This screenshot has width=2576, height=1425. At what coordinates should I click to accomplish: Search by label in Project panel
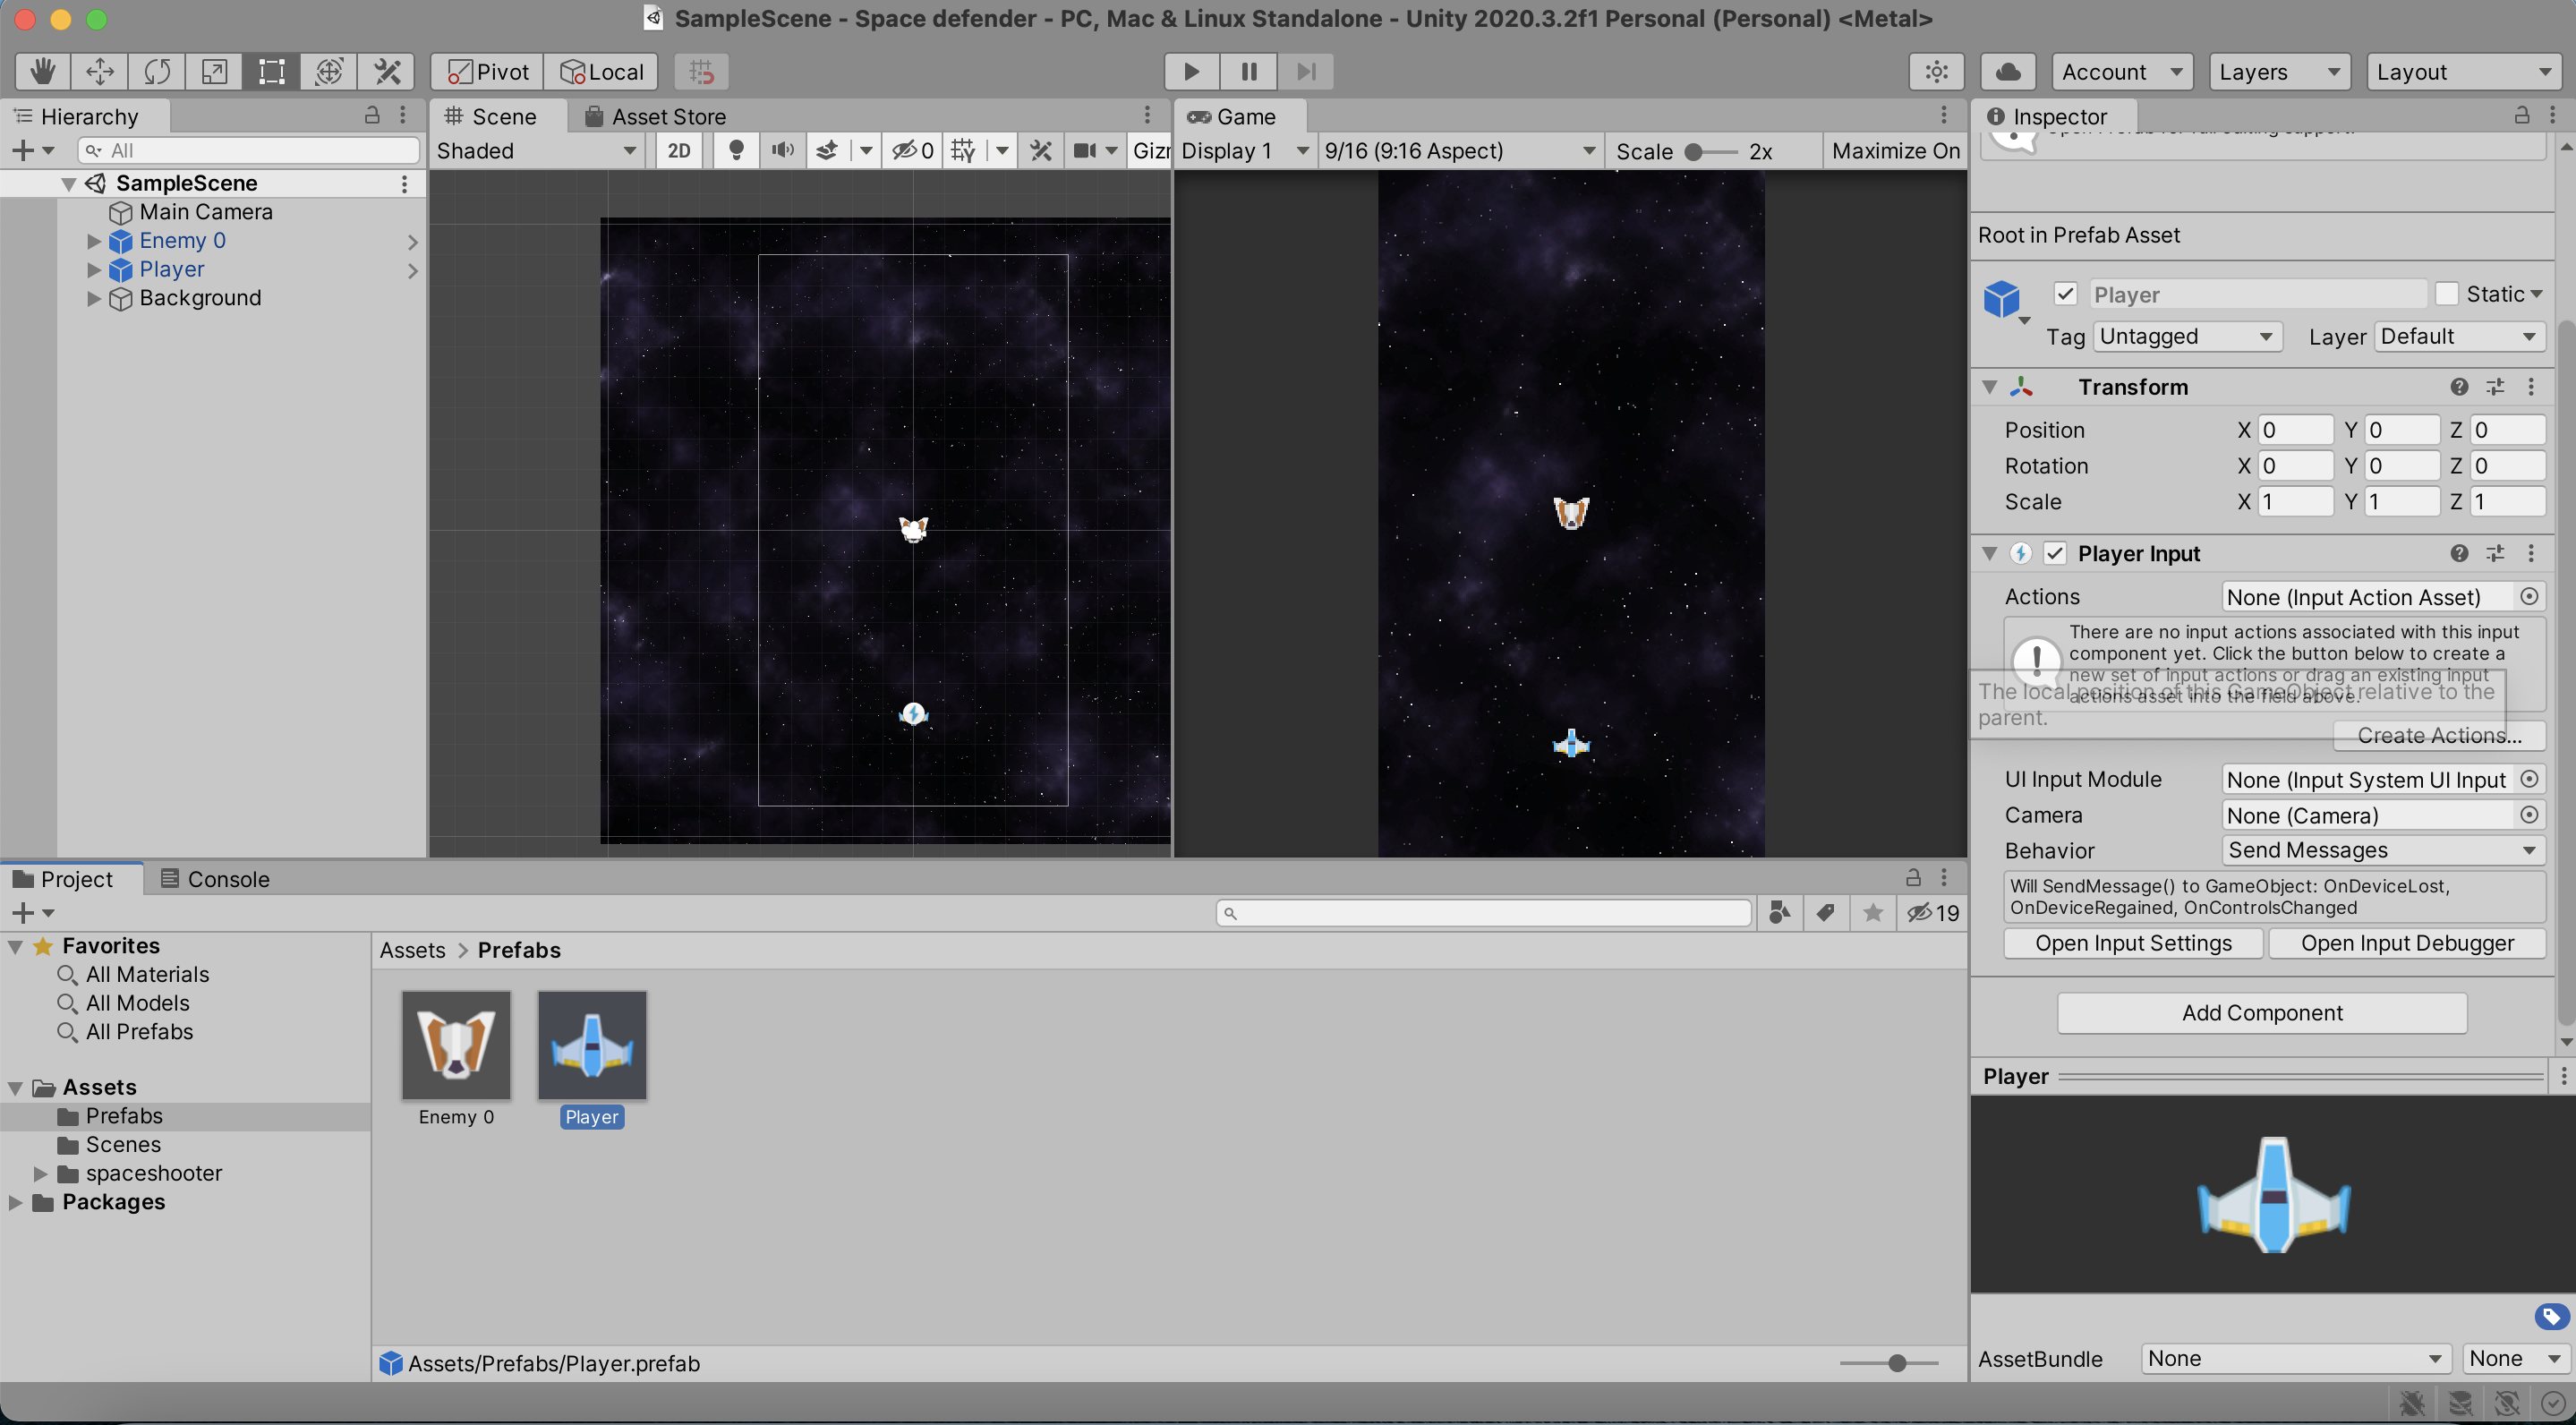tap(1825, 912)
